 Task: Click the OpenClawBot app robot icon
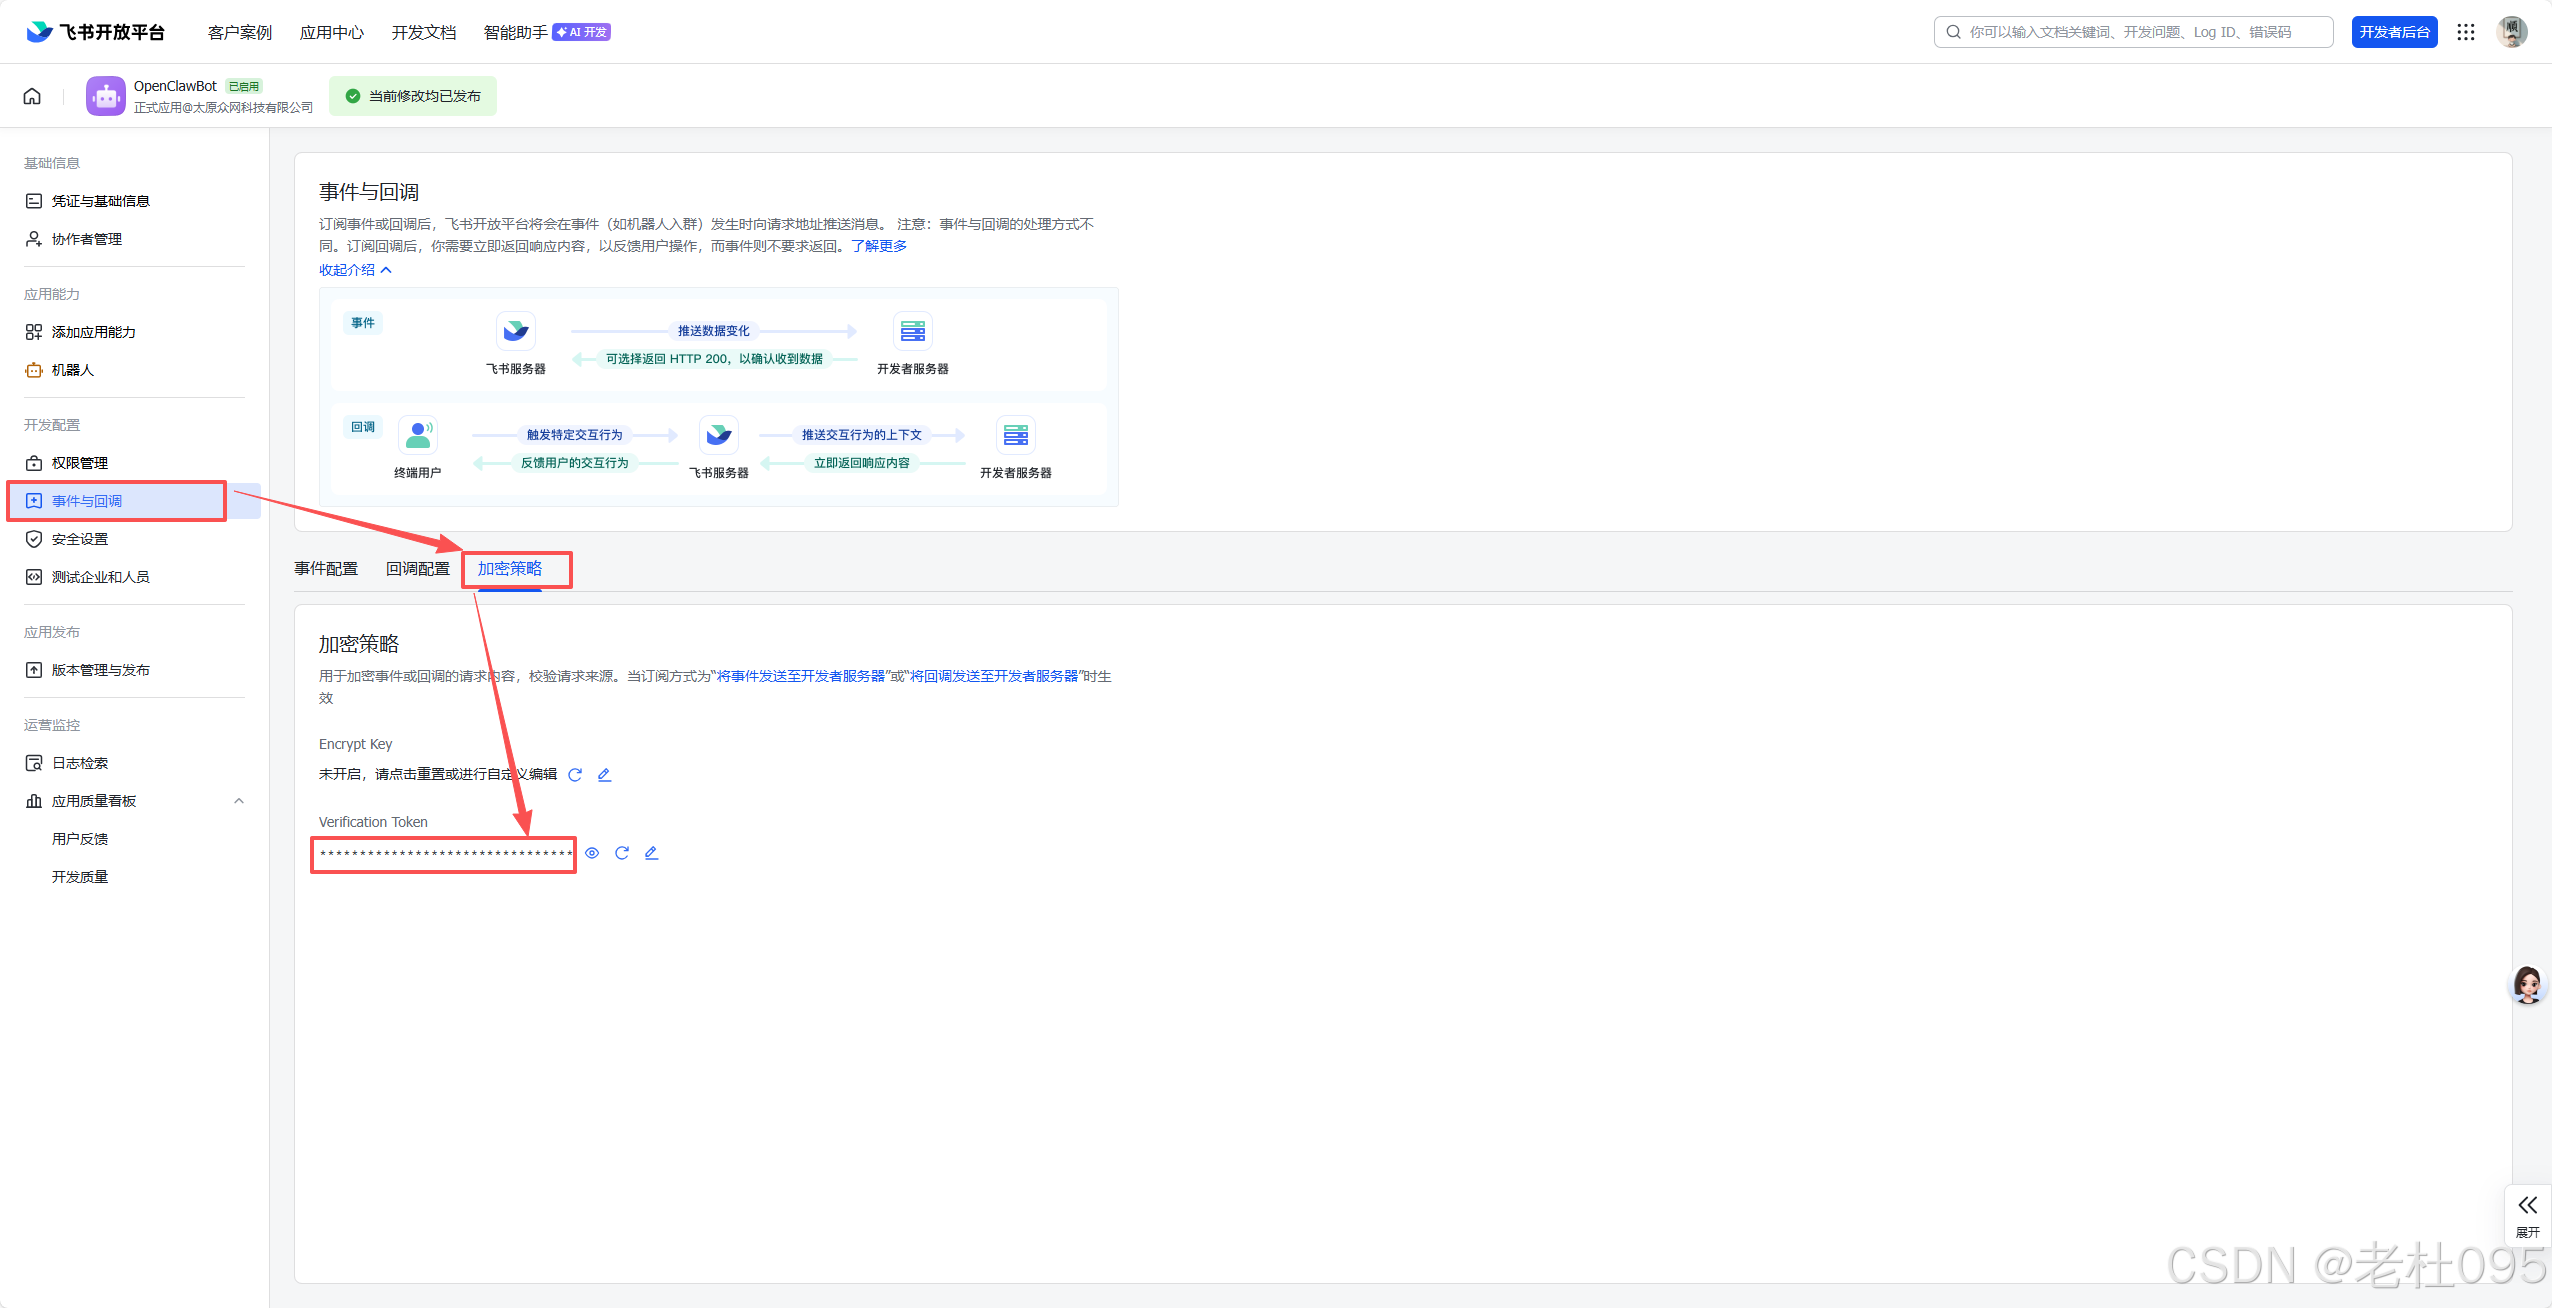click(x=106, y=96)
